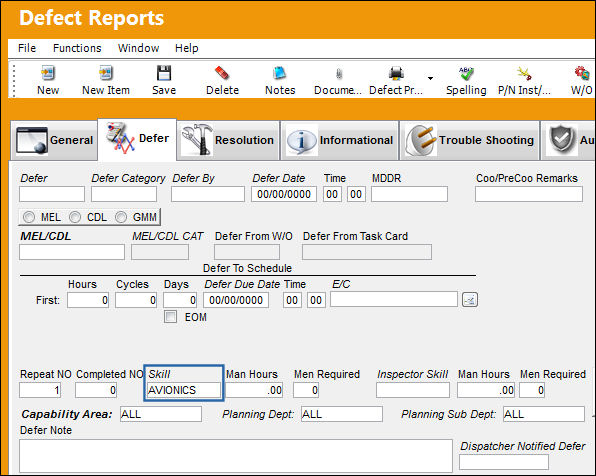The image size is (596, 476).
Task: Click the Planning Sub Dept field
Action: point(544,414)
